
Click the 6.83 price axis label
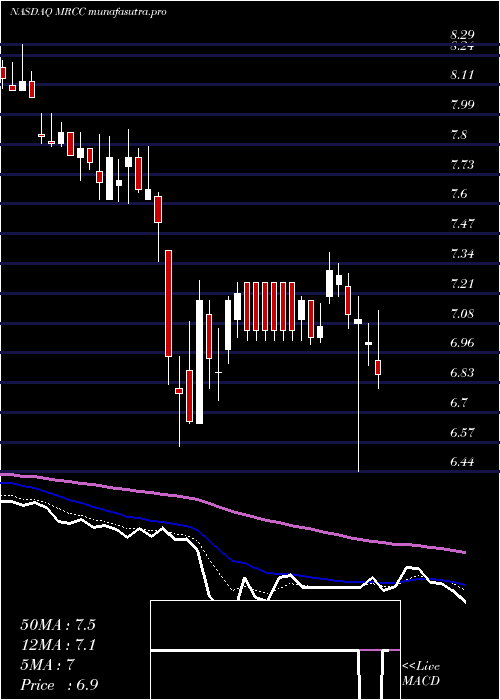462,373
